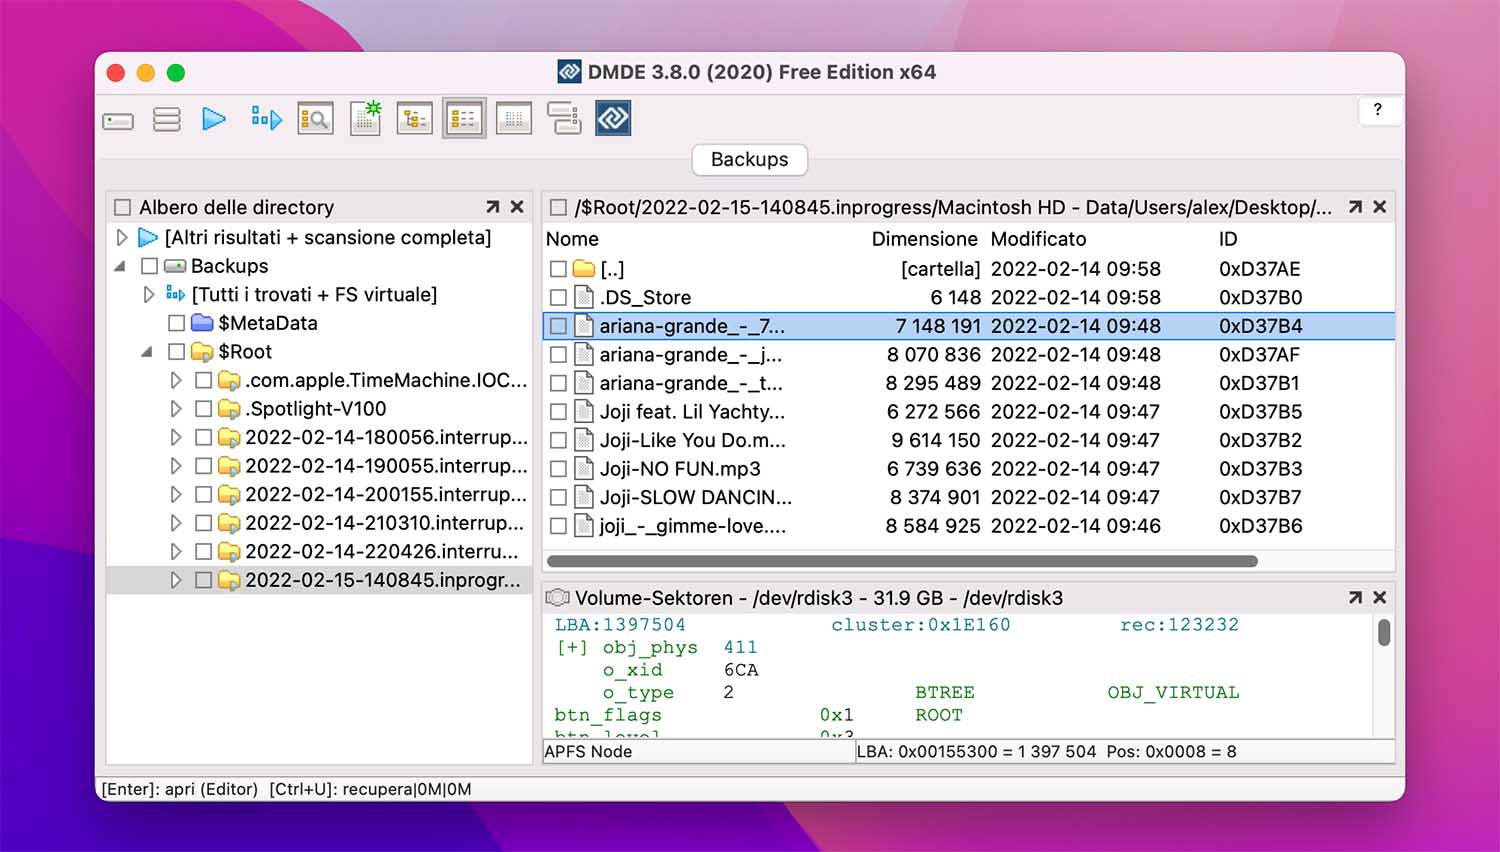The image size is (1500, 852).
Task: Tick the Albero delle directory header checkbox
Action: 123,207
